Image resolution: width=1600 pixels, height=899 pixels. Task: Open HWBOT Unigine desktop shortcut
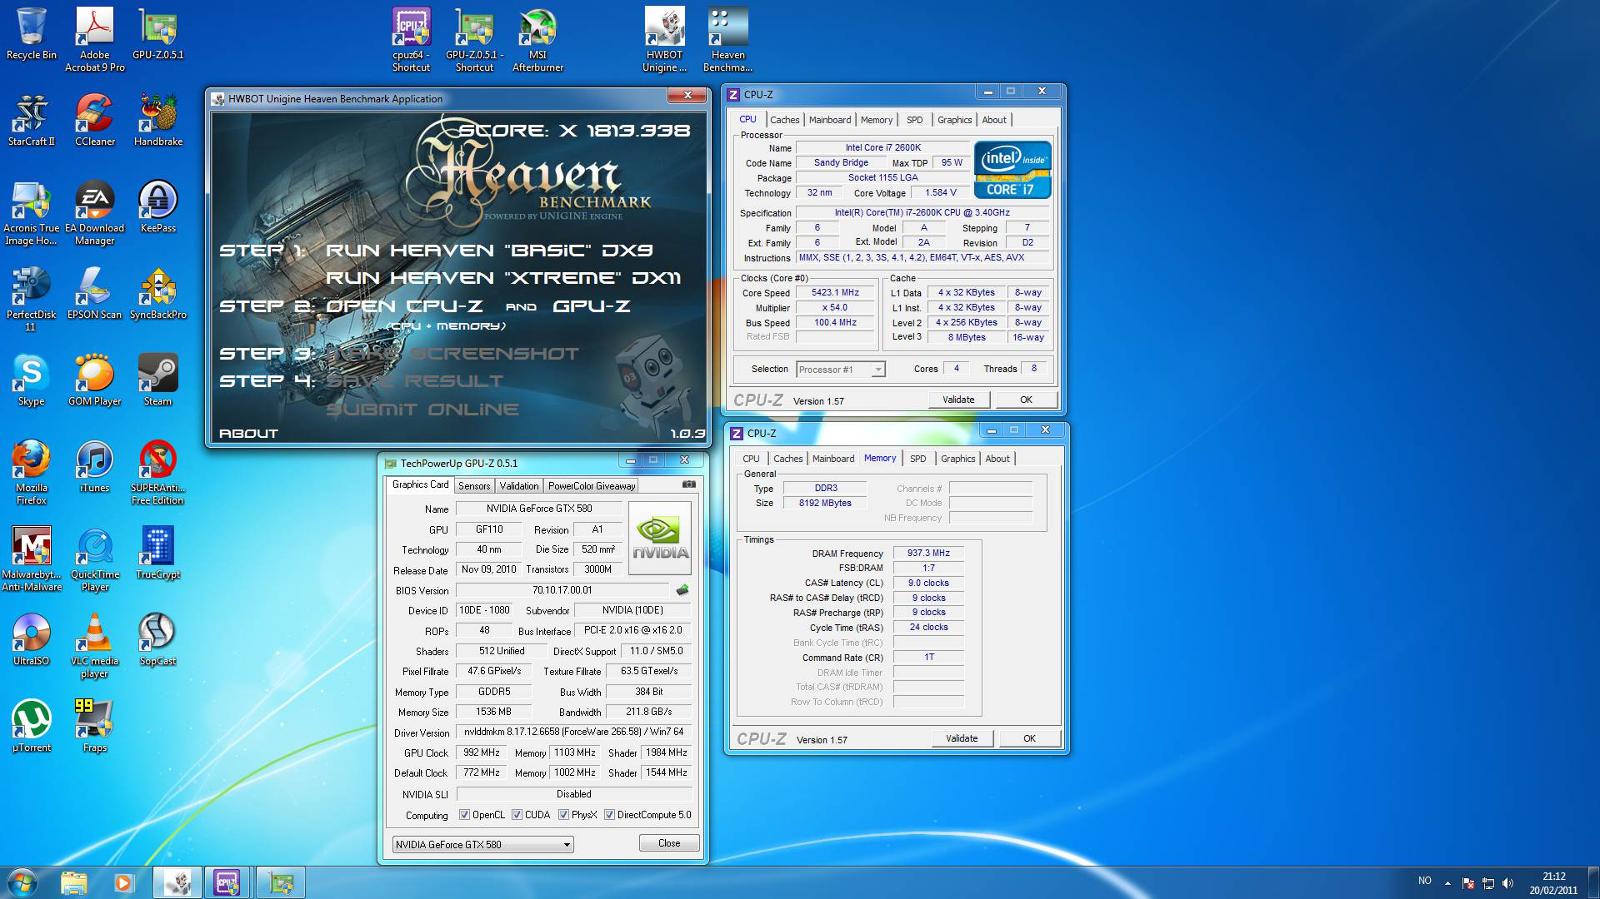664,39
